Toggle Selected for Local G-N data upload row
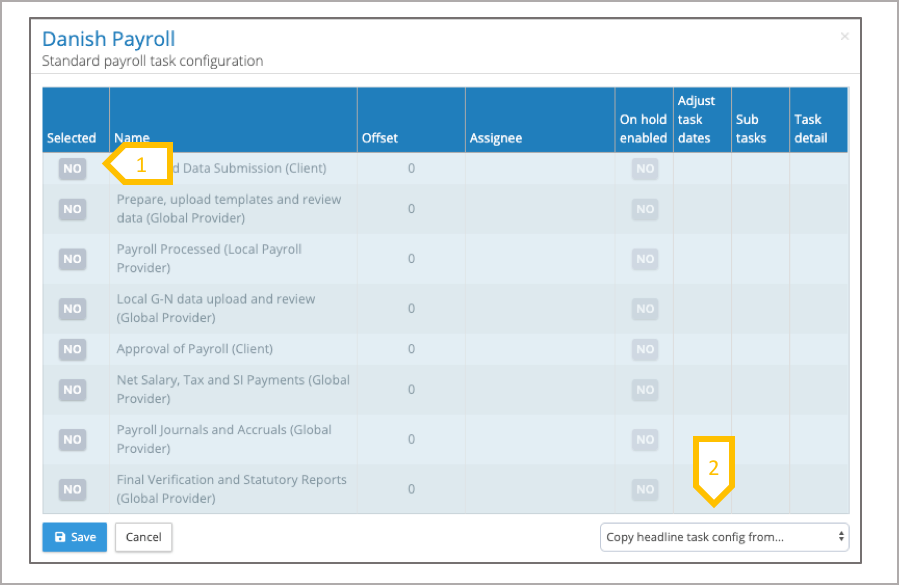The width and height of the screenshot is (899, 585). pyautogui.click(x=72, y=309)
